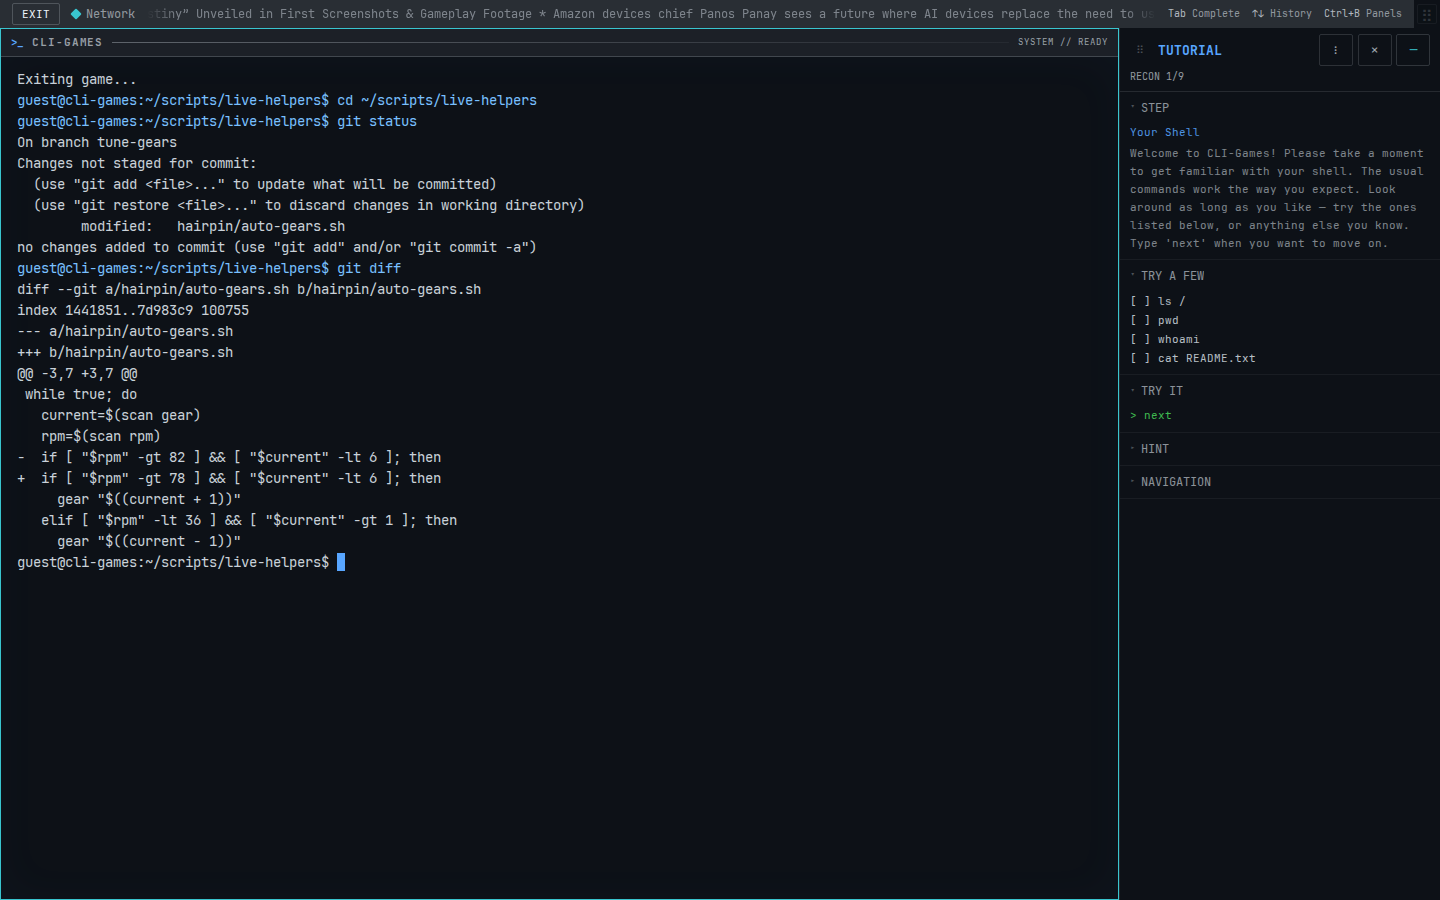Minimize the Tutorial panel with the dash button

tap(1413, 50)
